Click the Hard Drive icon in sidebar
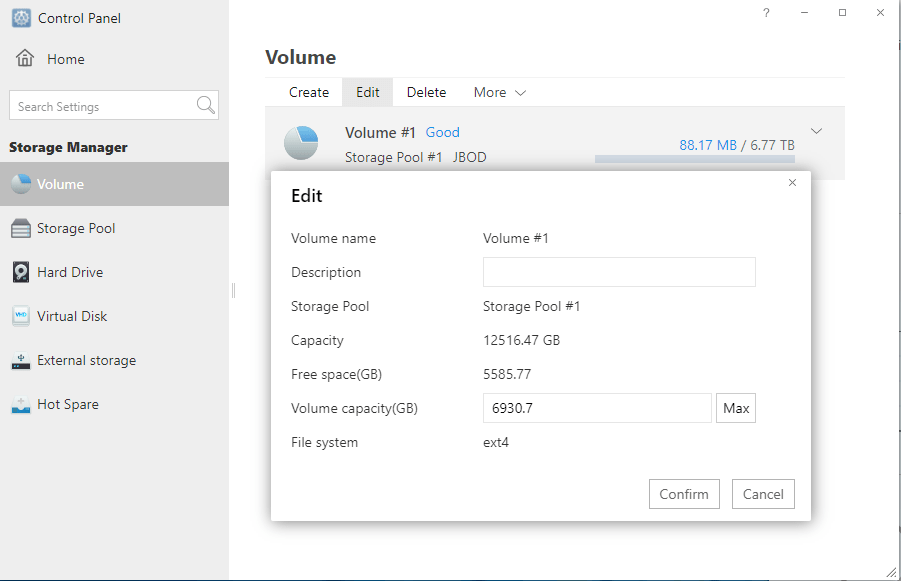The image size is (901, 581). [21, 273]
